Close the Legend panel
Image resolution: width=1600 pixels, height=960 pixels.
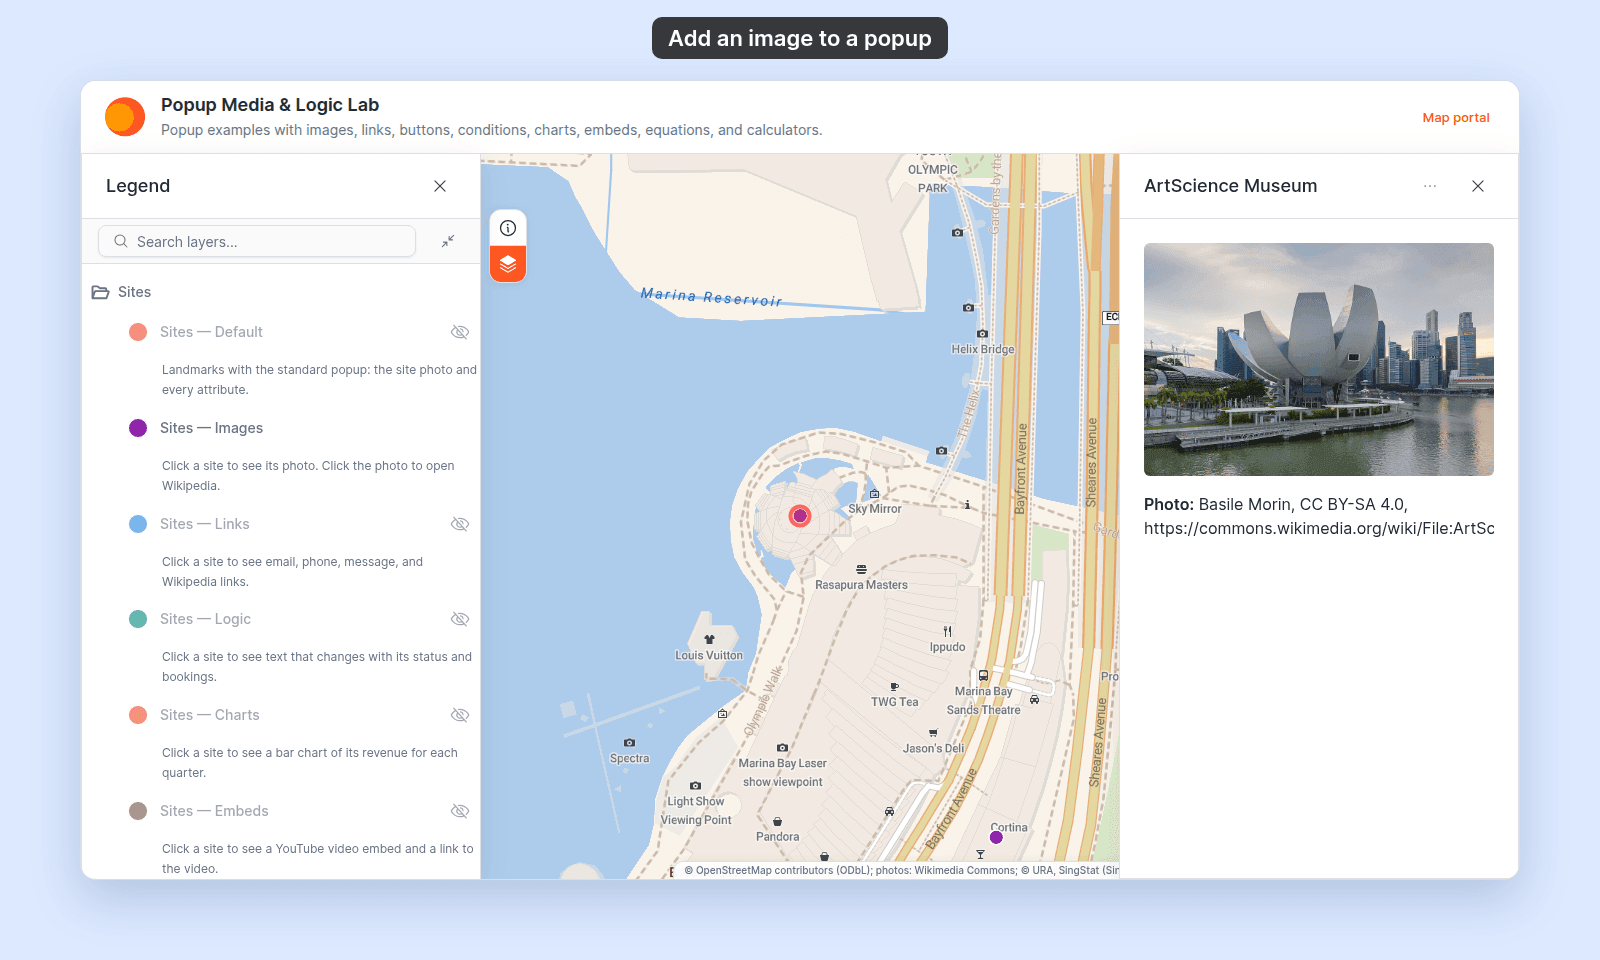[440, 186]
